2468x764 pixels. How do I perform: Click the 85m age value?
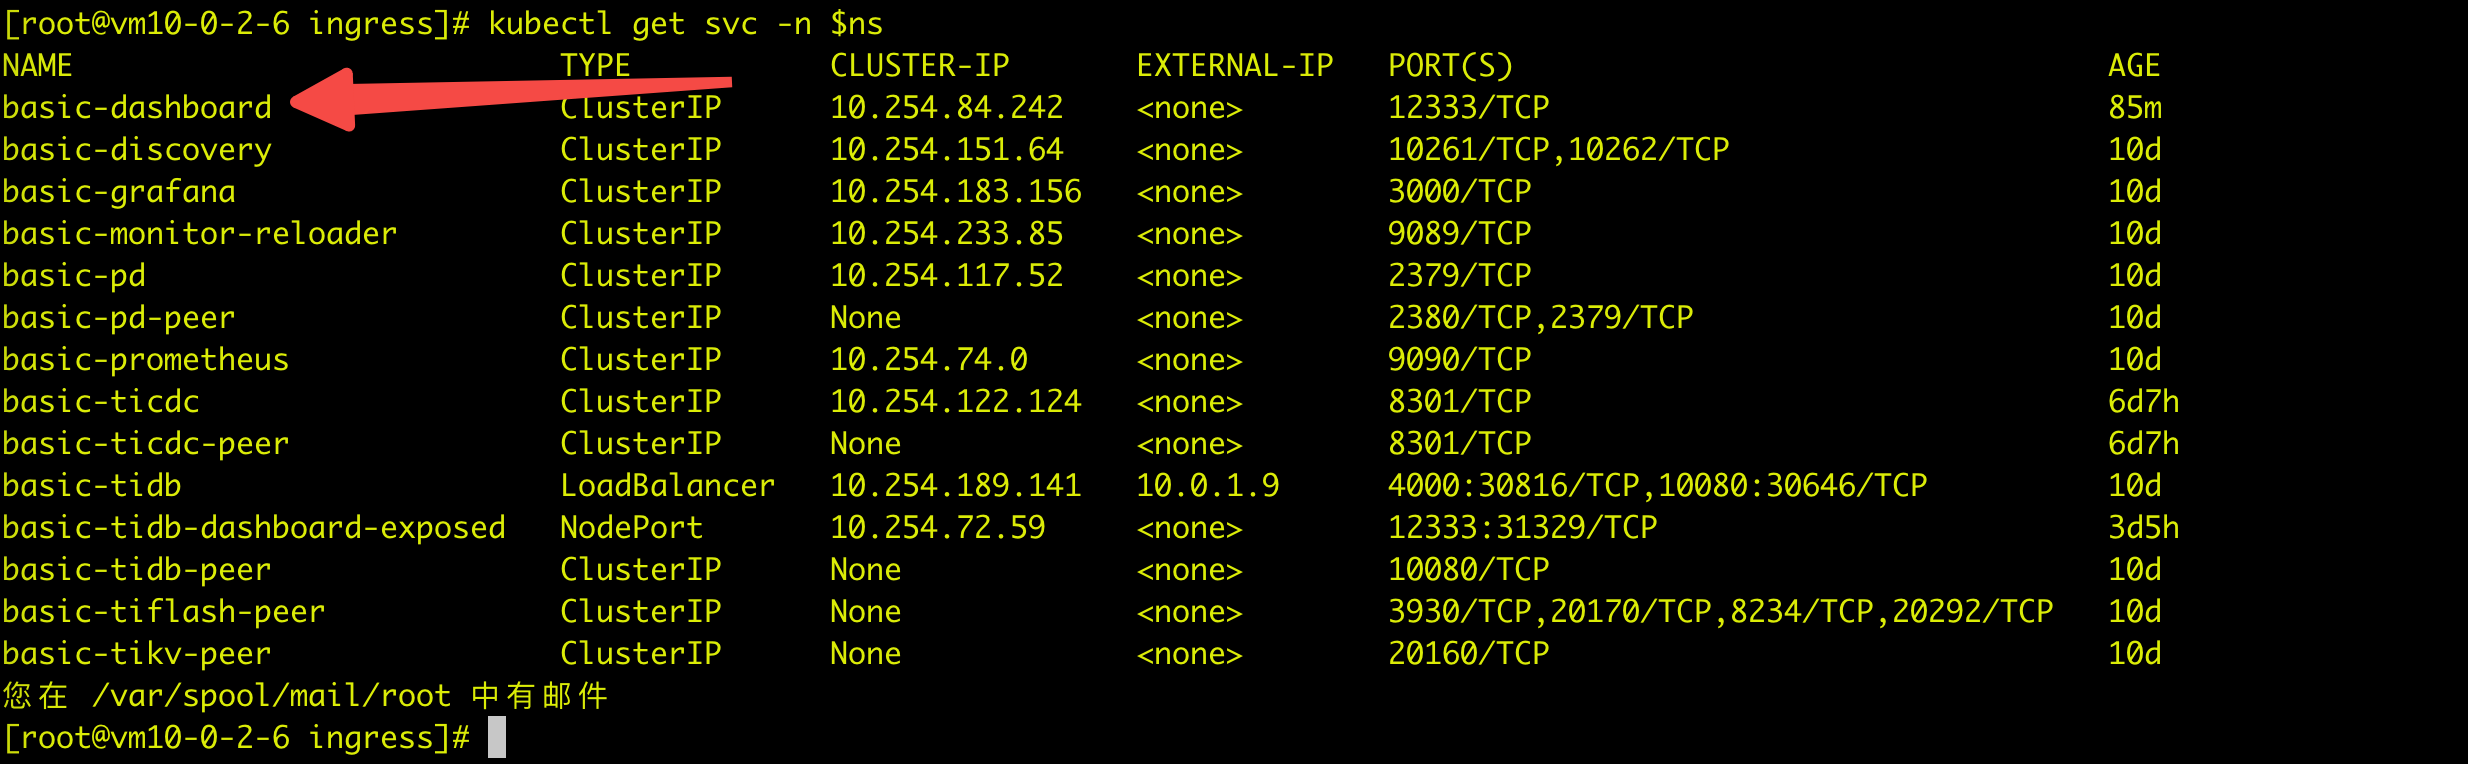click(2135, 107)
